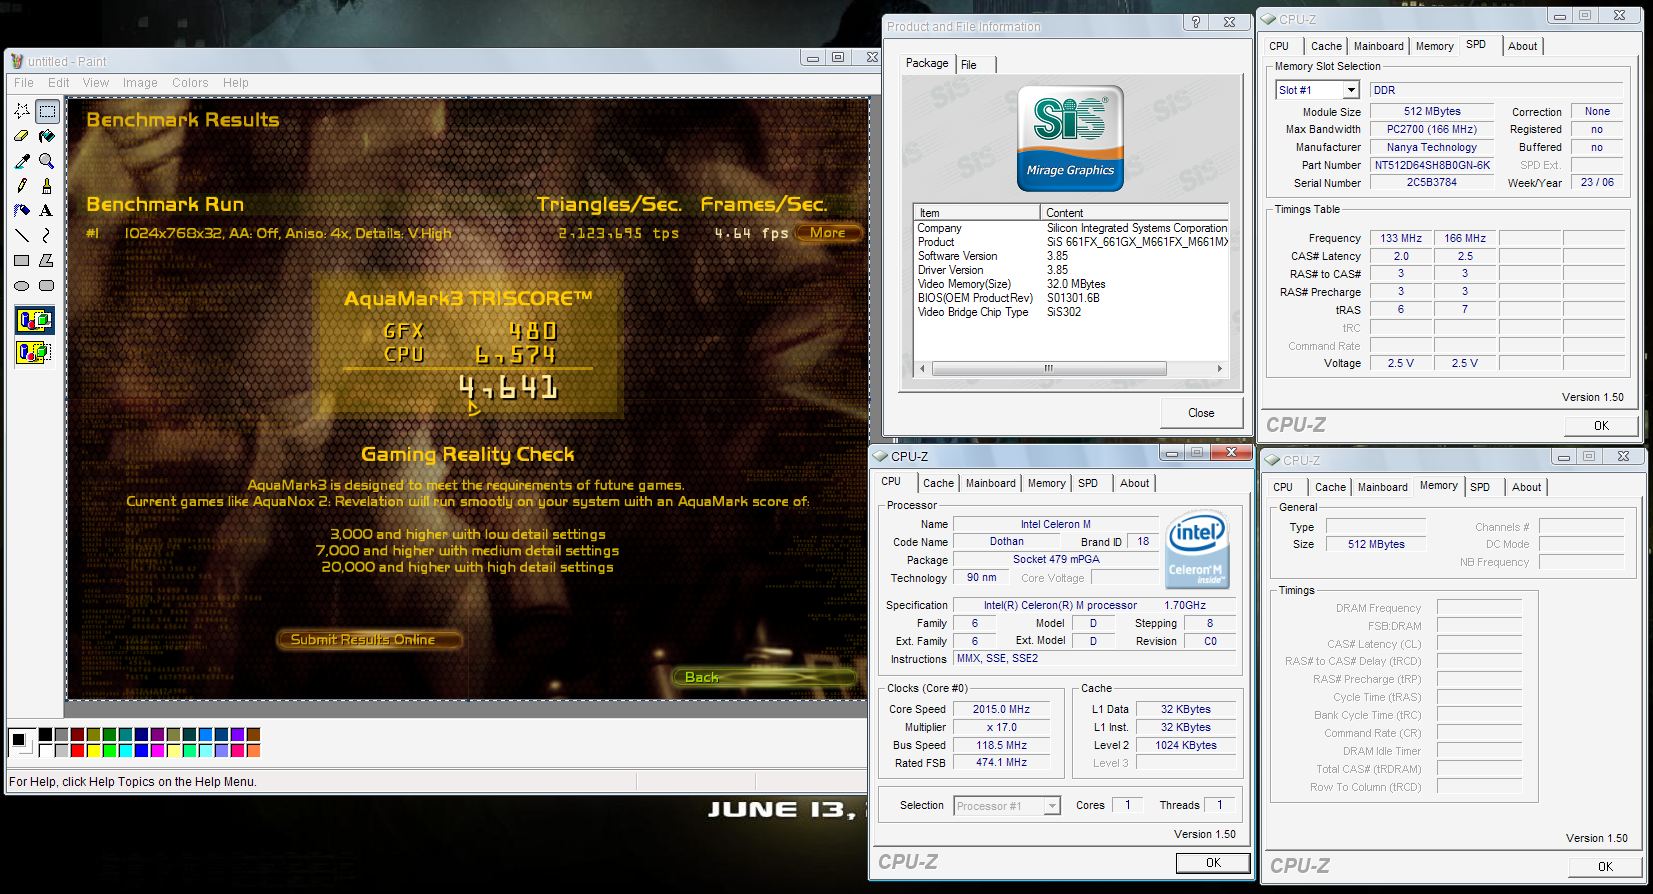Click OK in the Memory CPU-Z window

click(1605, 867)
